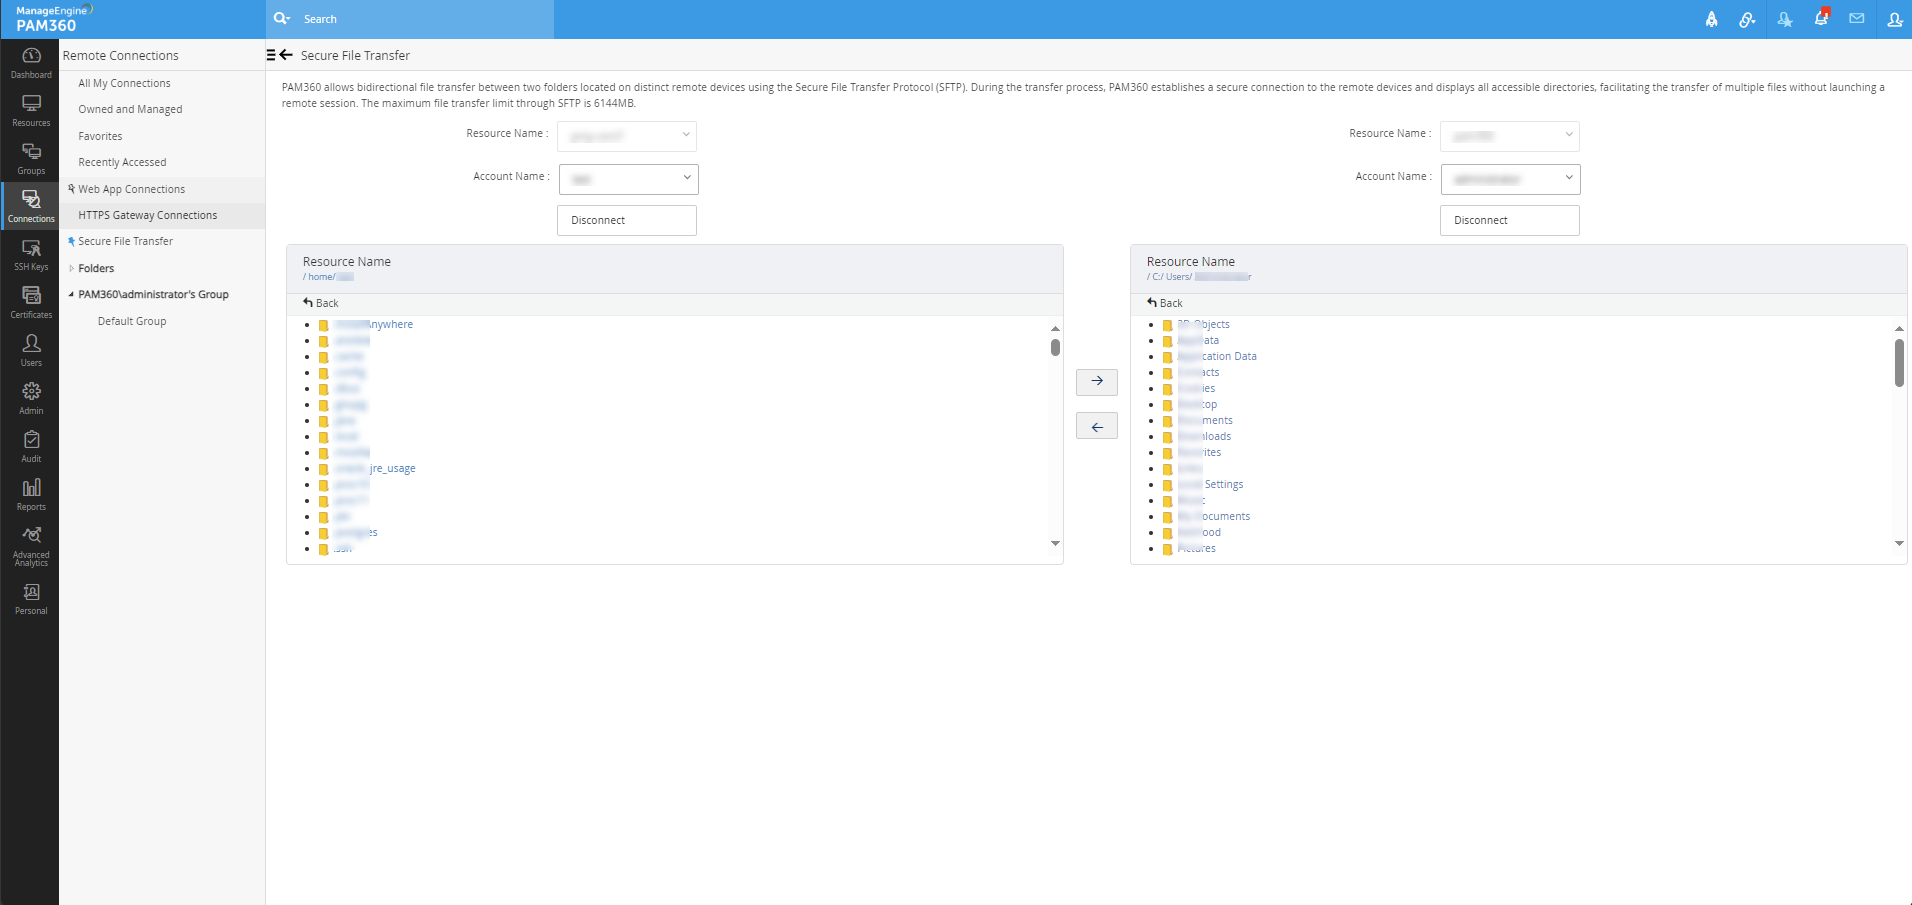Select HTTPS Gateway Connections menu item
The image size is (1912, 905).
click(x=147, y=215)
